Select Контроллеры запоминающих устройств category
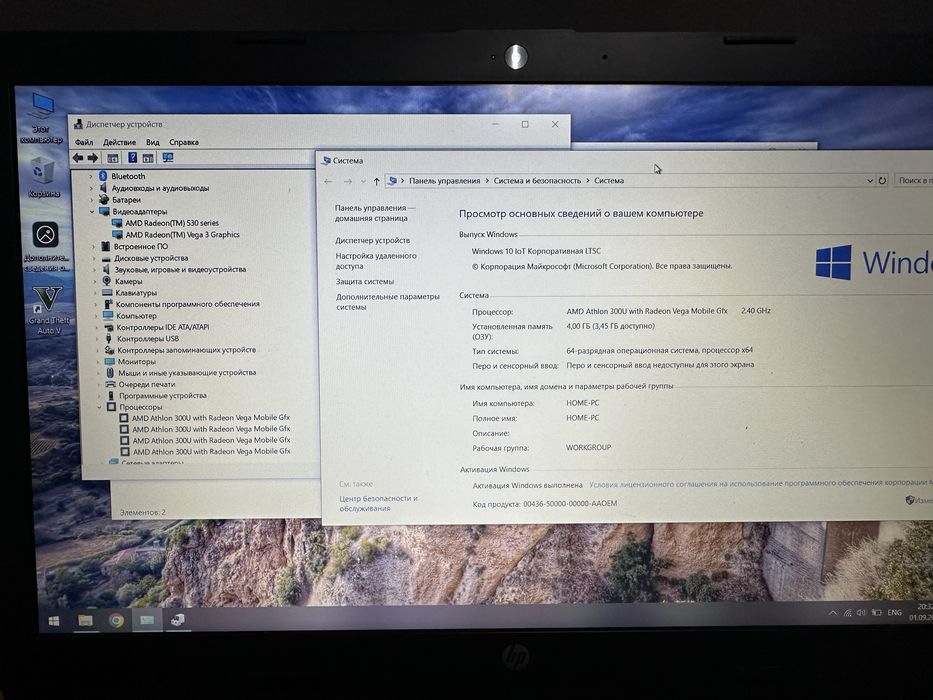This screenshot has width=933, height=700. [x=186, y=350]
